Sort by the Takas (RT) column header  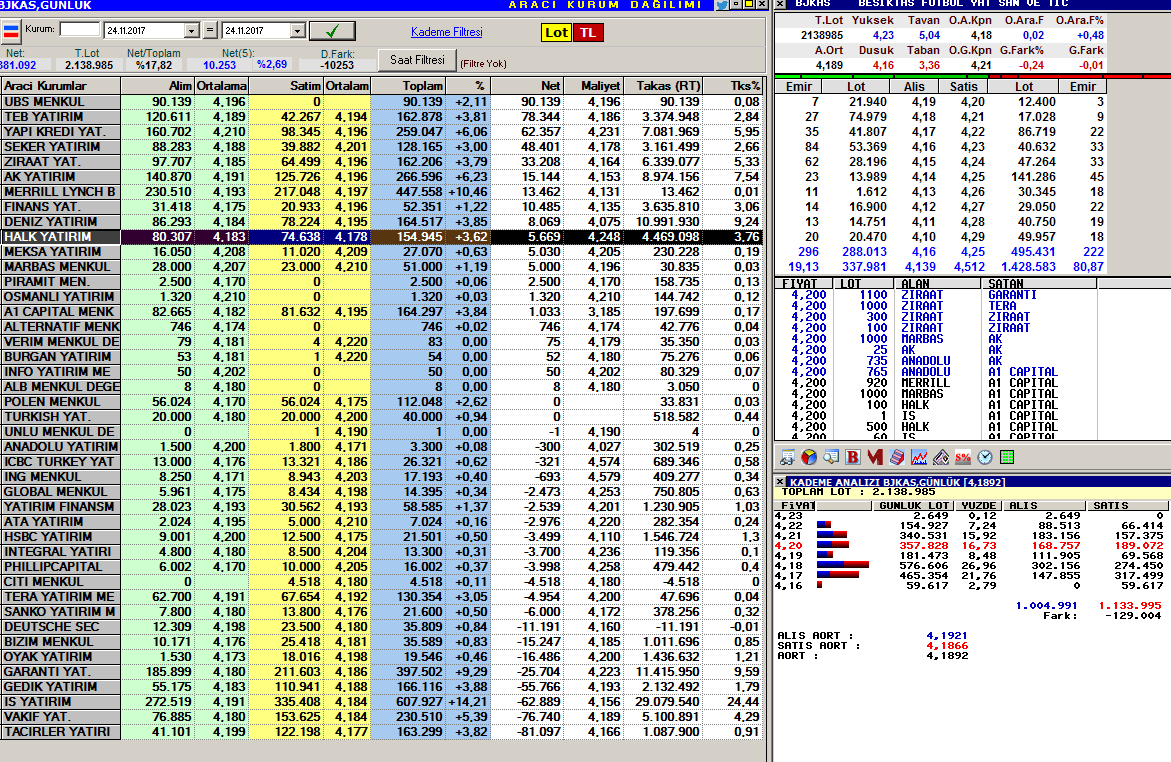pyautogui.click(x=663, y=86)
